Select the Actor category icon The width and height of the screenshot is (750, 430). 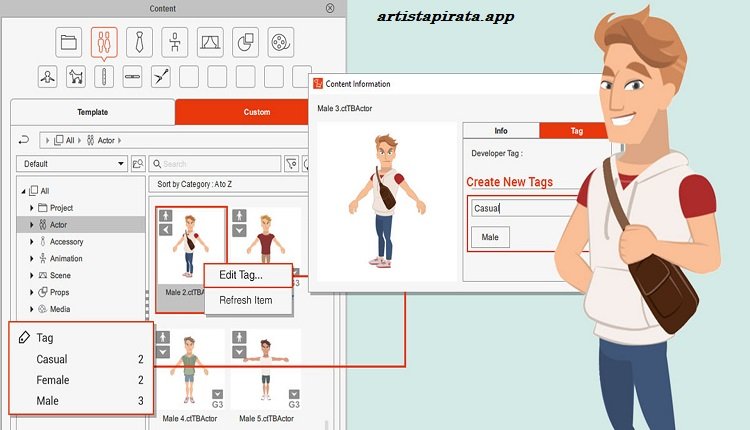tap(104, 42)
